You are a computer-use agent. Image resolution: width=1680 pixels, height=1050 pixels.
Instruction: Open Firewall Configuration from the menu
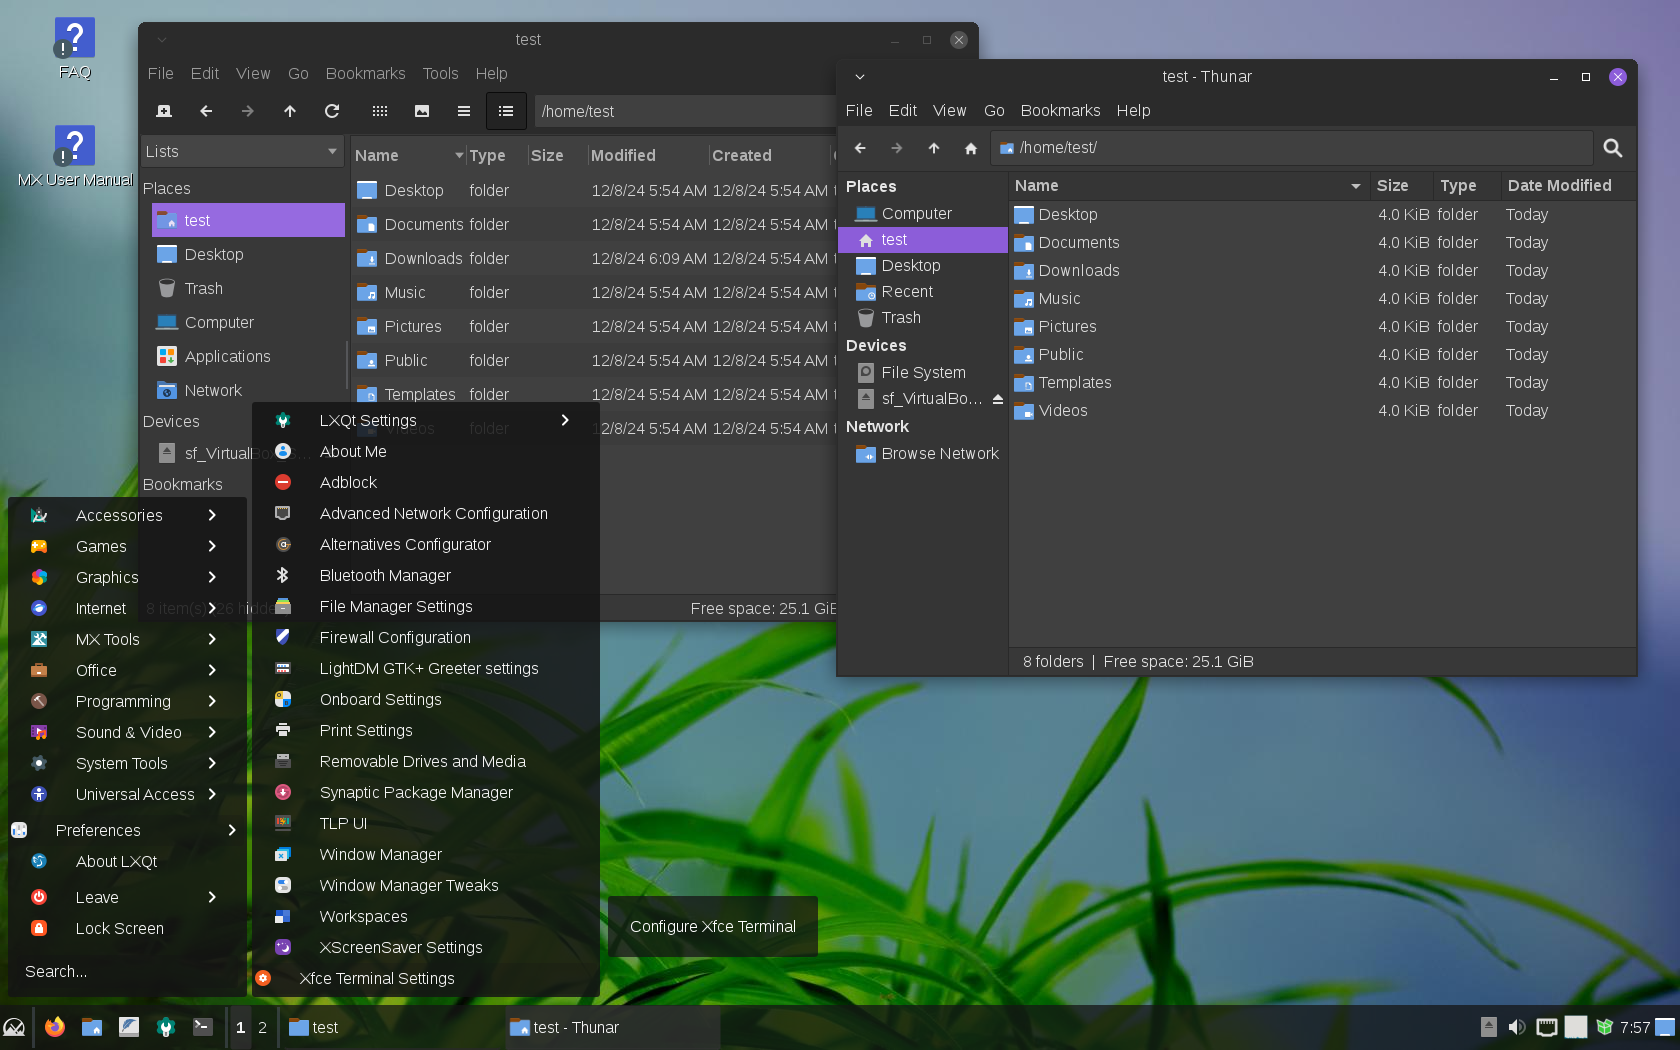(x=425, y=637)
